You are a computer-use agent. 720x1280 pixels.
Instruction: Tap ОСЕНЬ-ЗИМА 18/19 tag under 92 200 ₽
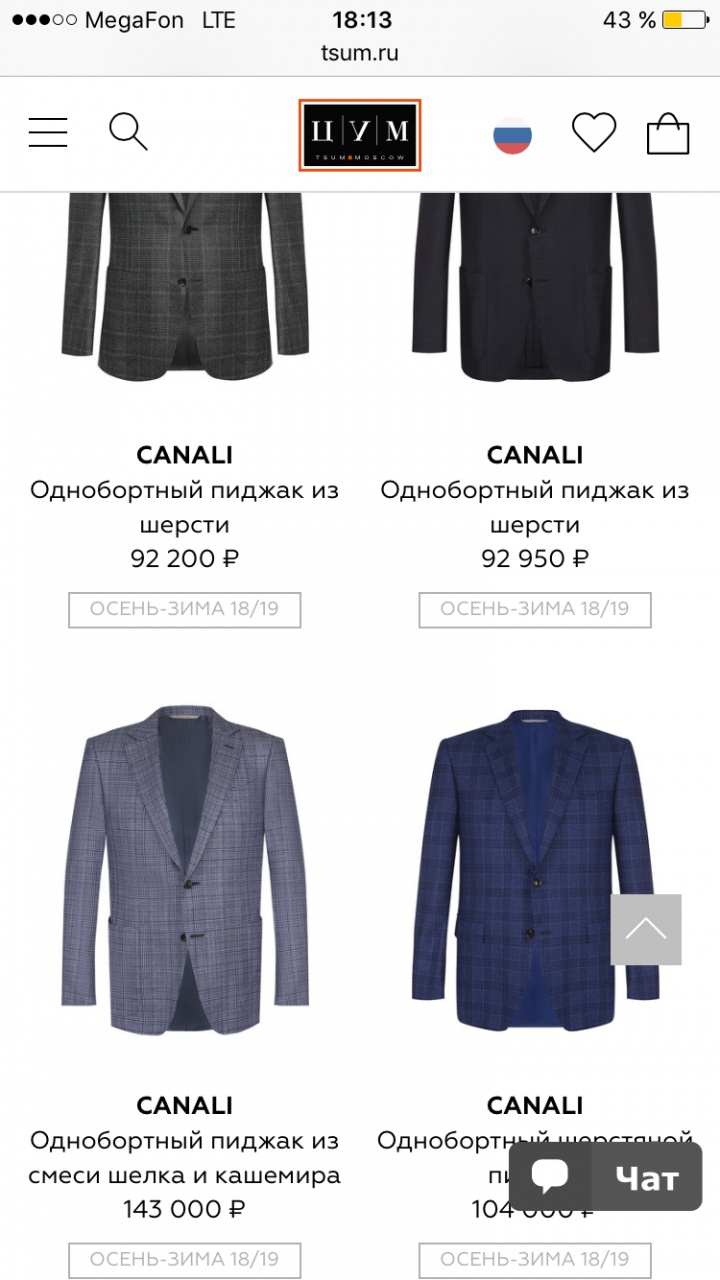click(x=185, y=609)
